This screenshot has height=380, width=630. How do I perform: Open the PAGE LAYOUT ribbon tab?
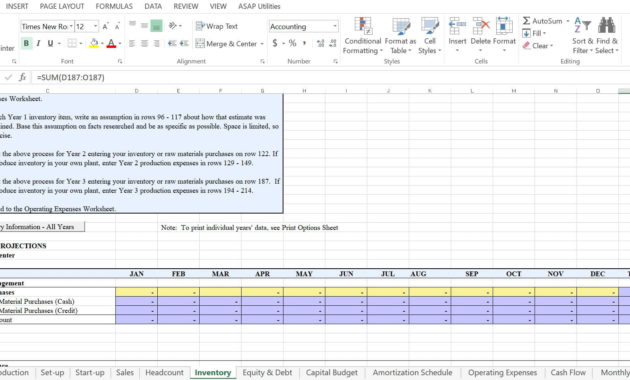click(x=62, y=6)
